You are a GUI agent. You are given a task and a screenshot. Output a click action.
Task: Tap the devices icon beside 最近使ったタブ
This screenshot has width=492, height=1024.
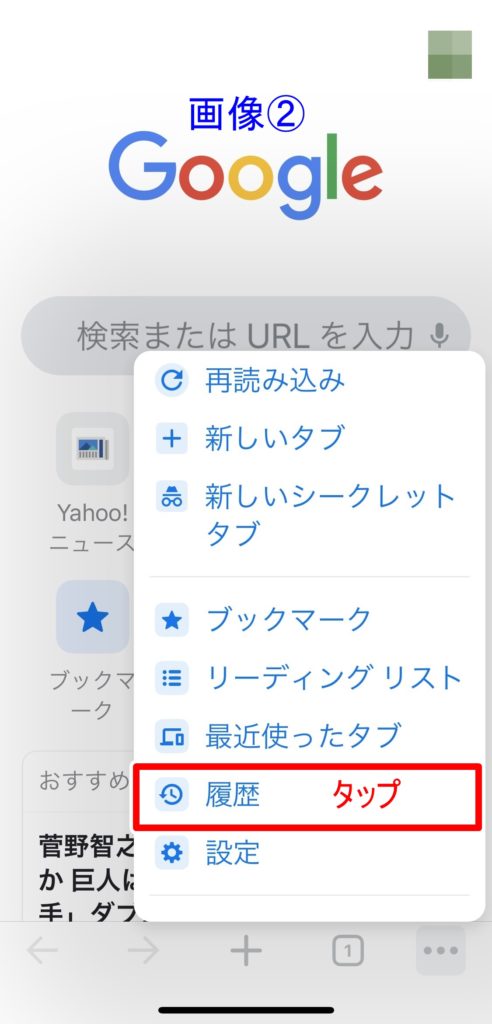pos(172,737)
